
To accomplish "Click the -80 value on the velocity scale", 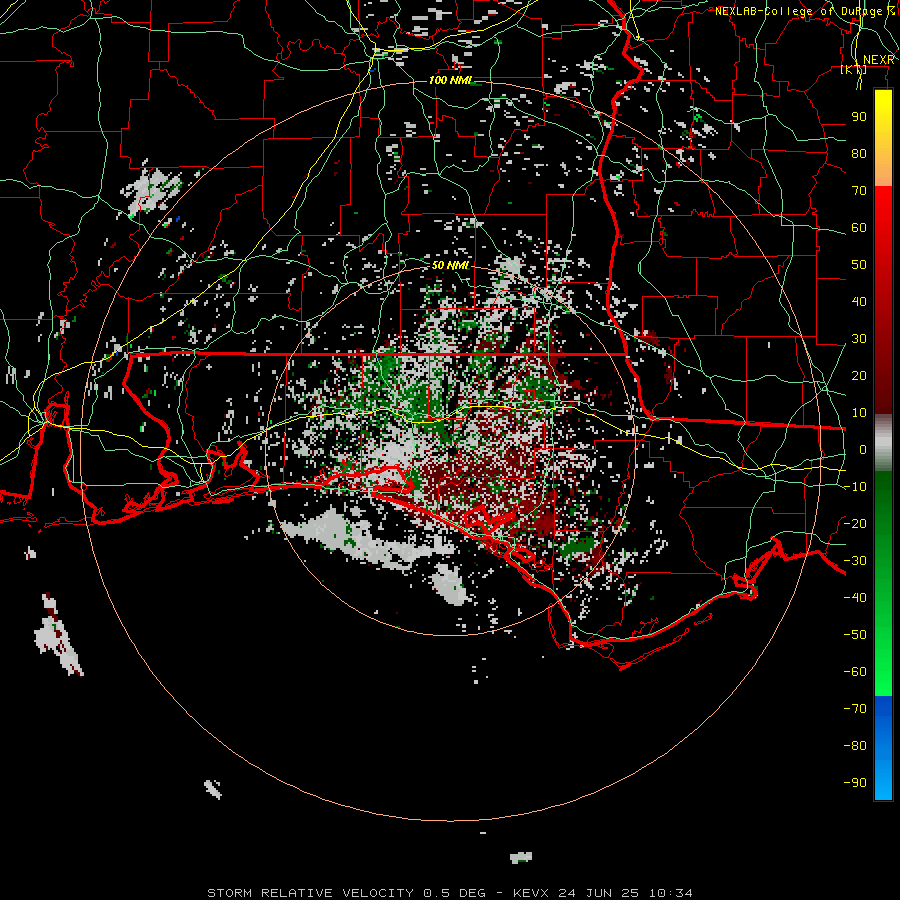I will [x=855, y=746].
